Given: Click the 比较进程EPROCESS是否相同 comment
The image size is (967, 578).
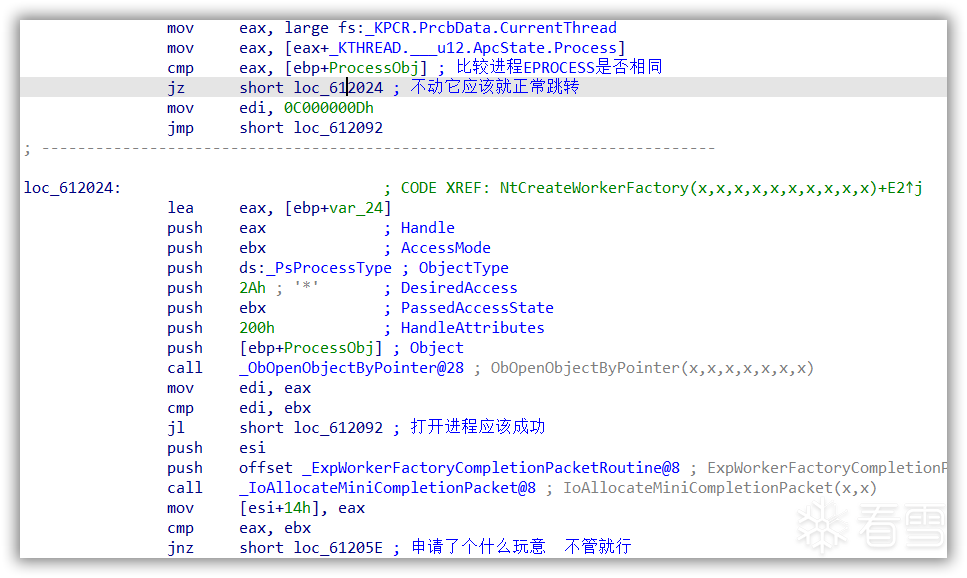Looking at the screenshot, I should pyautogui.click(x=559, y=67).
